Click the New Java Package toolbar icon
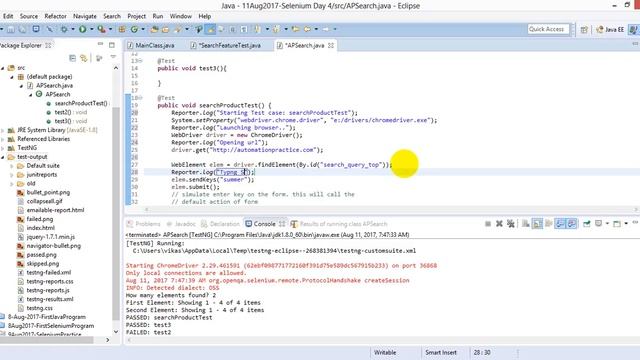The width and height of the screenshot is (640, 360). pos(122,29)
